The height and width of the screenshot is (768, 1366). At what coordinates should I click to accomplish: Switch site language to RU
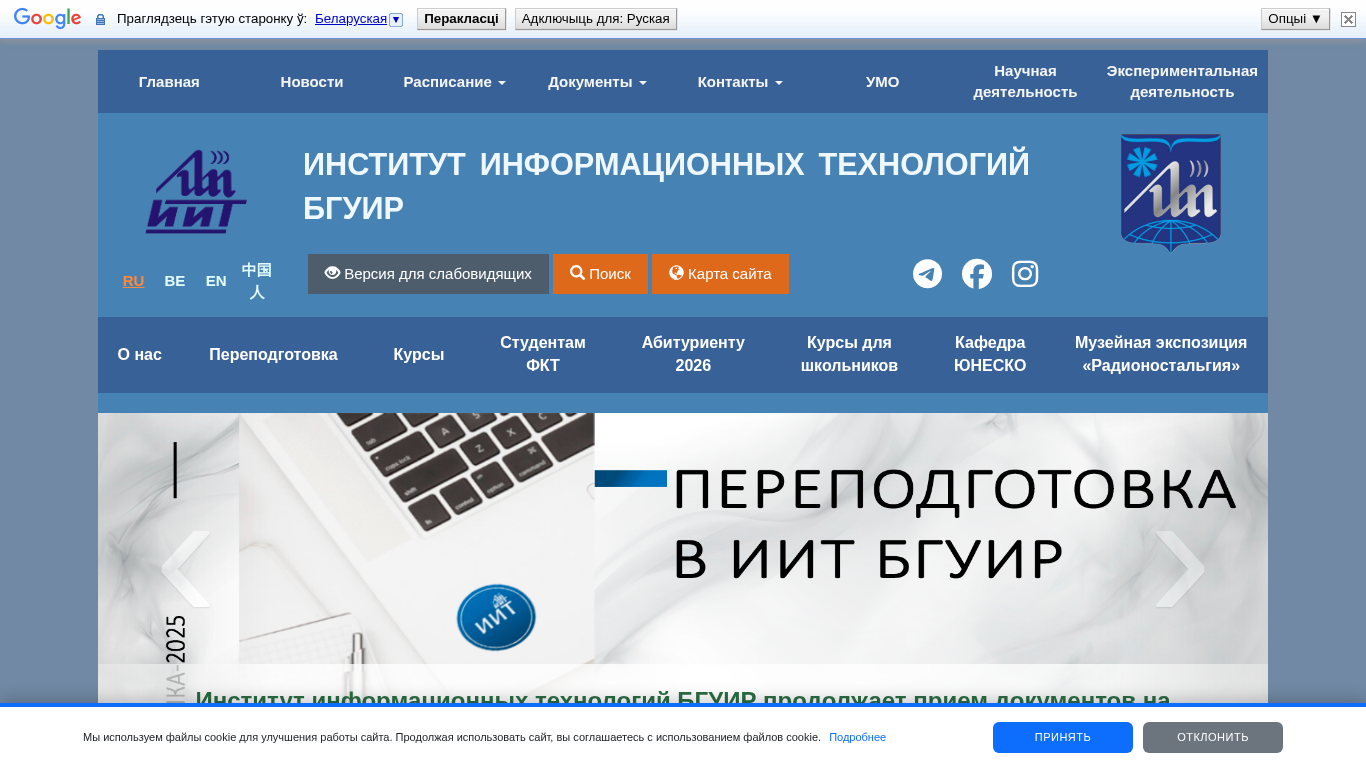click(133, 281)
